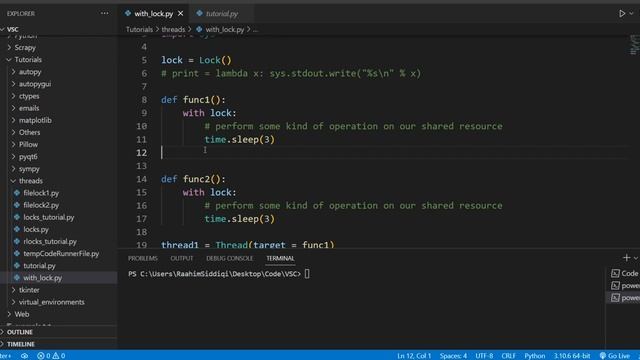The image size is (640, 360).
Task: Click with_lock.py in the breadcrumb
Action: (x=224, y=29)
